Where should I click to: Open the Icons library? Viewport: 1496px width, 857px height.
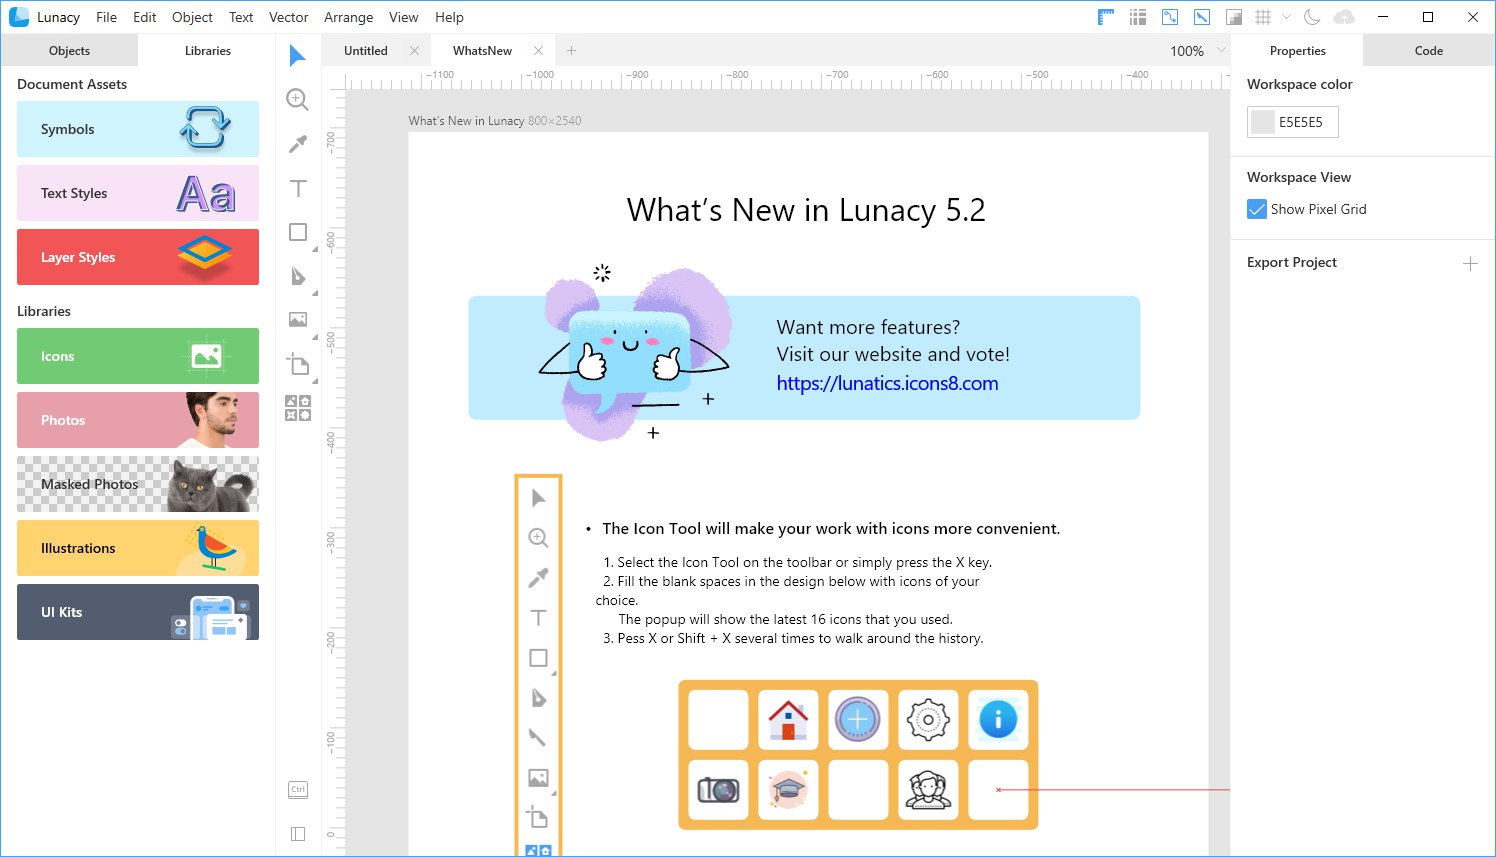click(x=138, y=356)
